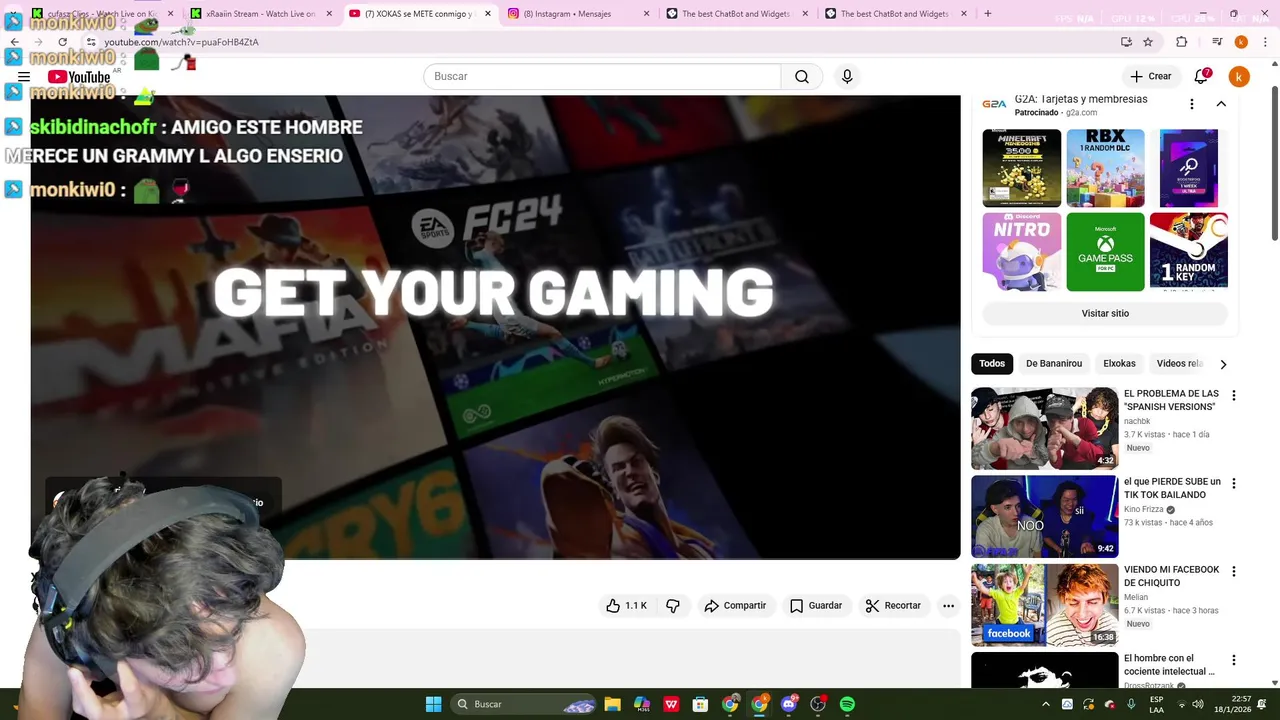The width and height of the screenshot is (1280, 720).
Task: Click Visitar sitio on G2A ad
Action: click(1105, 314)
